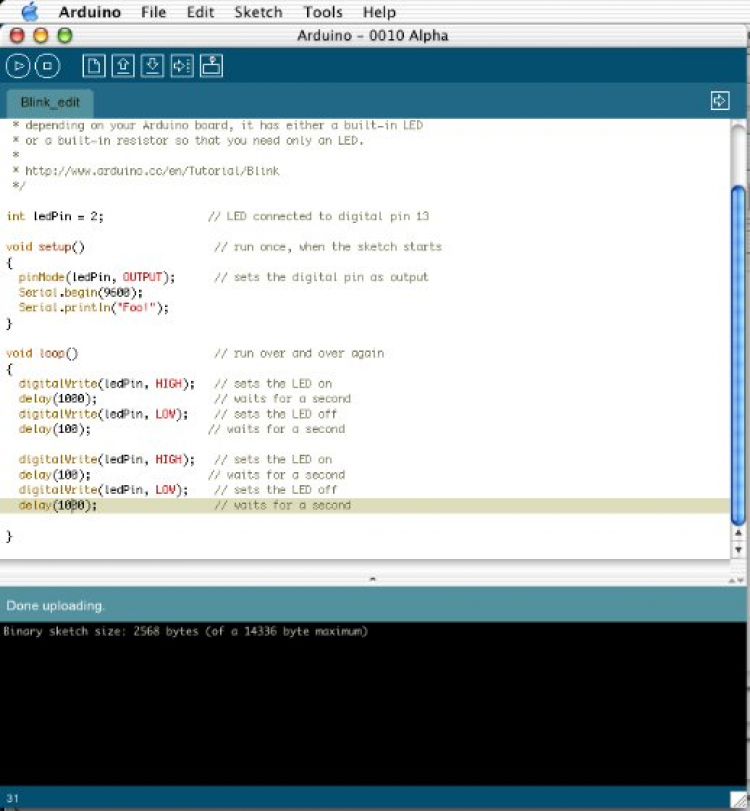Open the Sketch menu
750x811 pixels.
pos(258,12)
